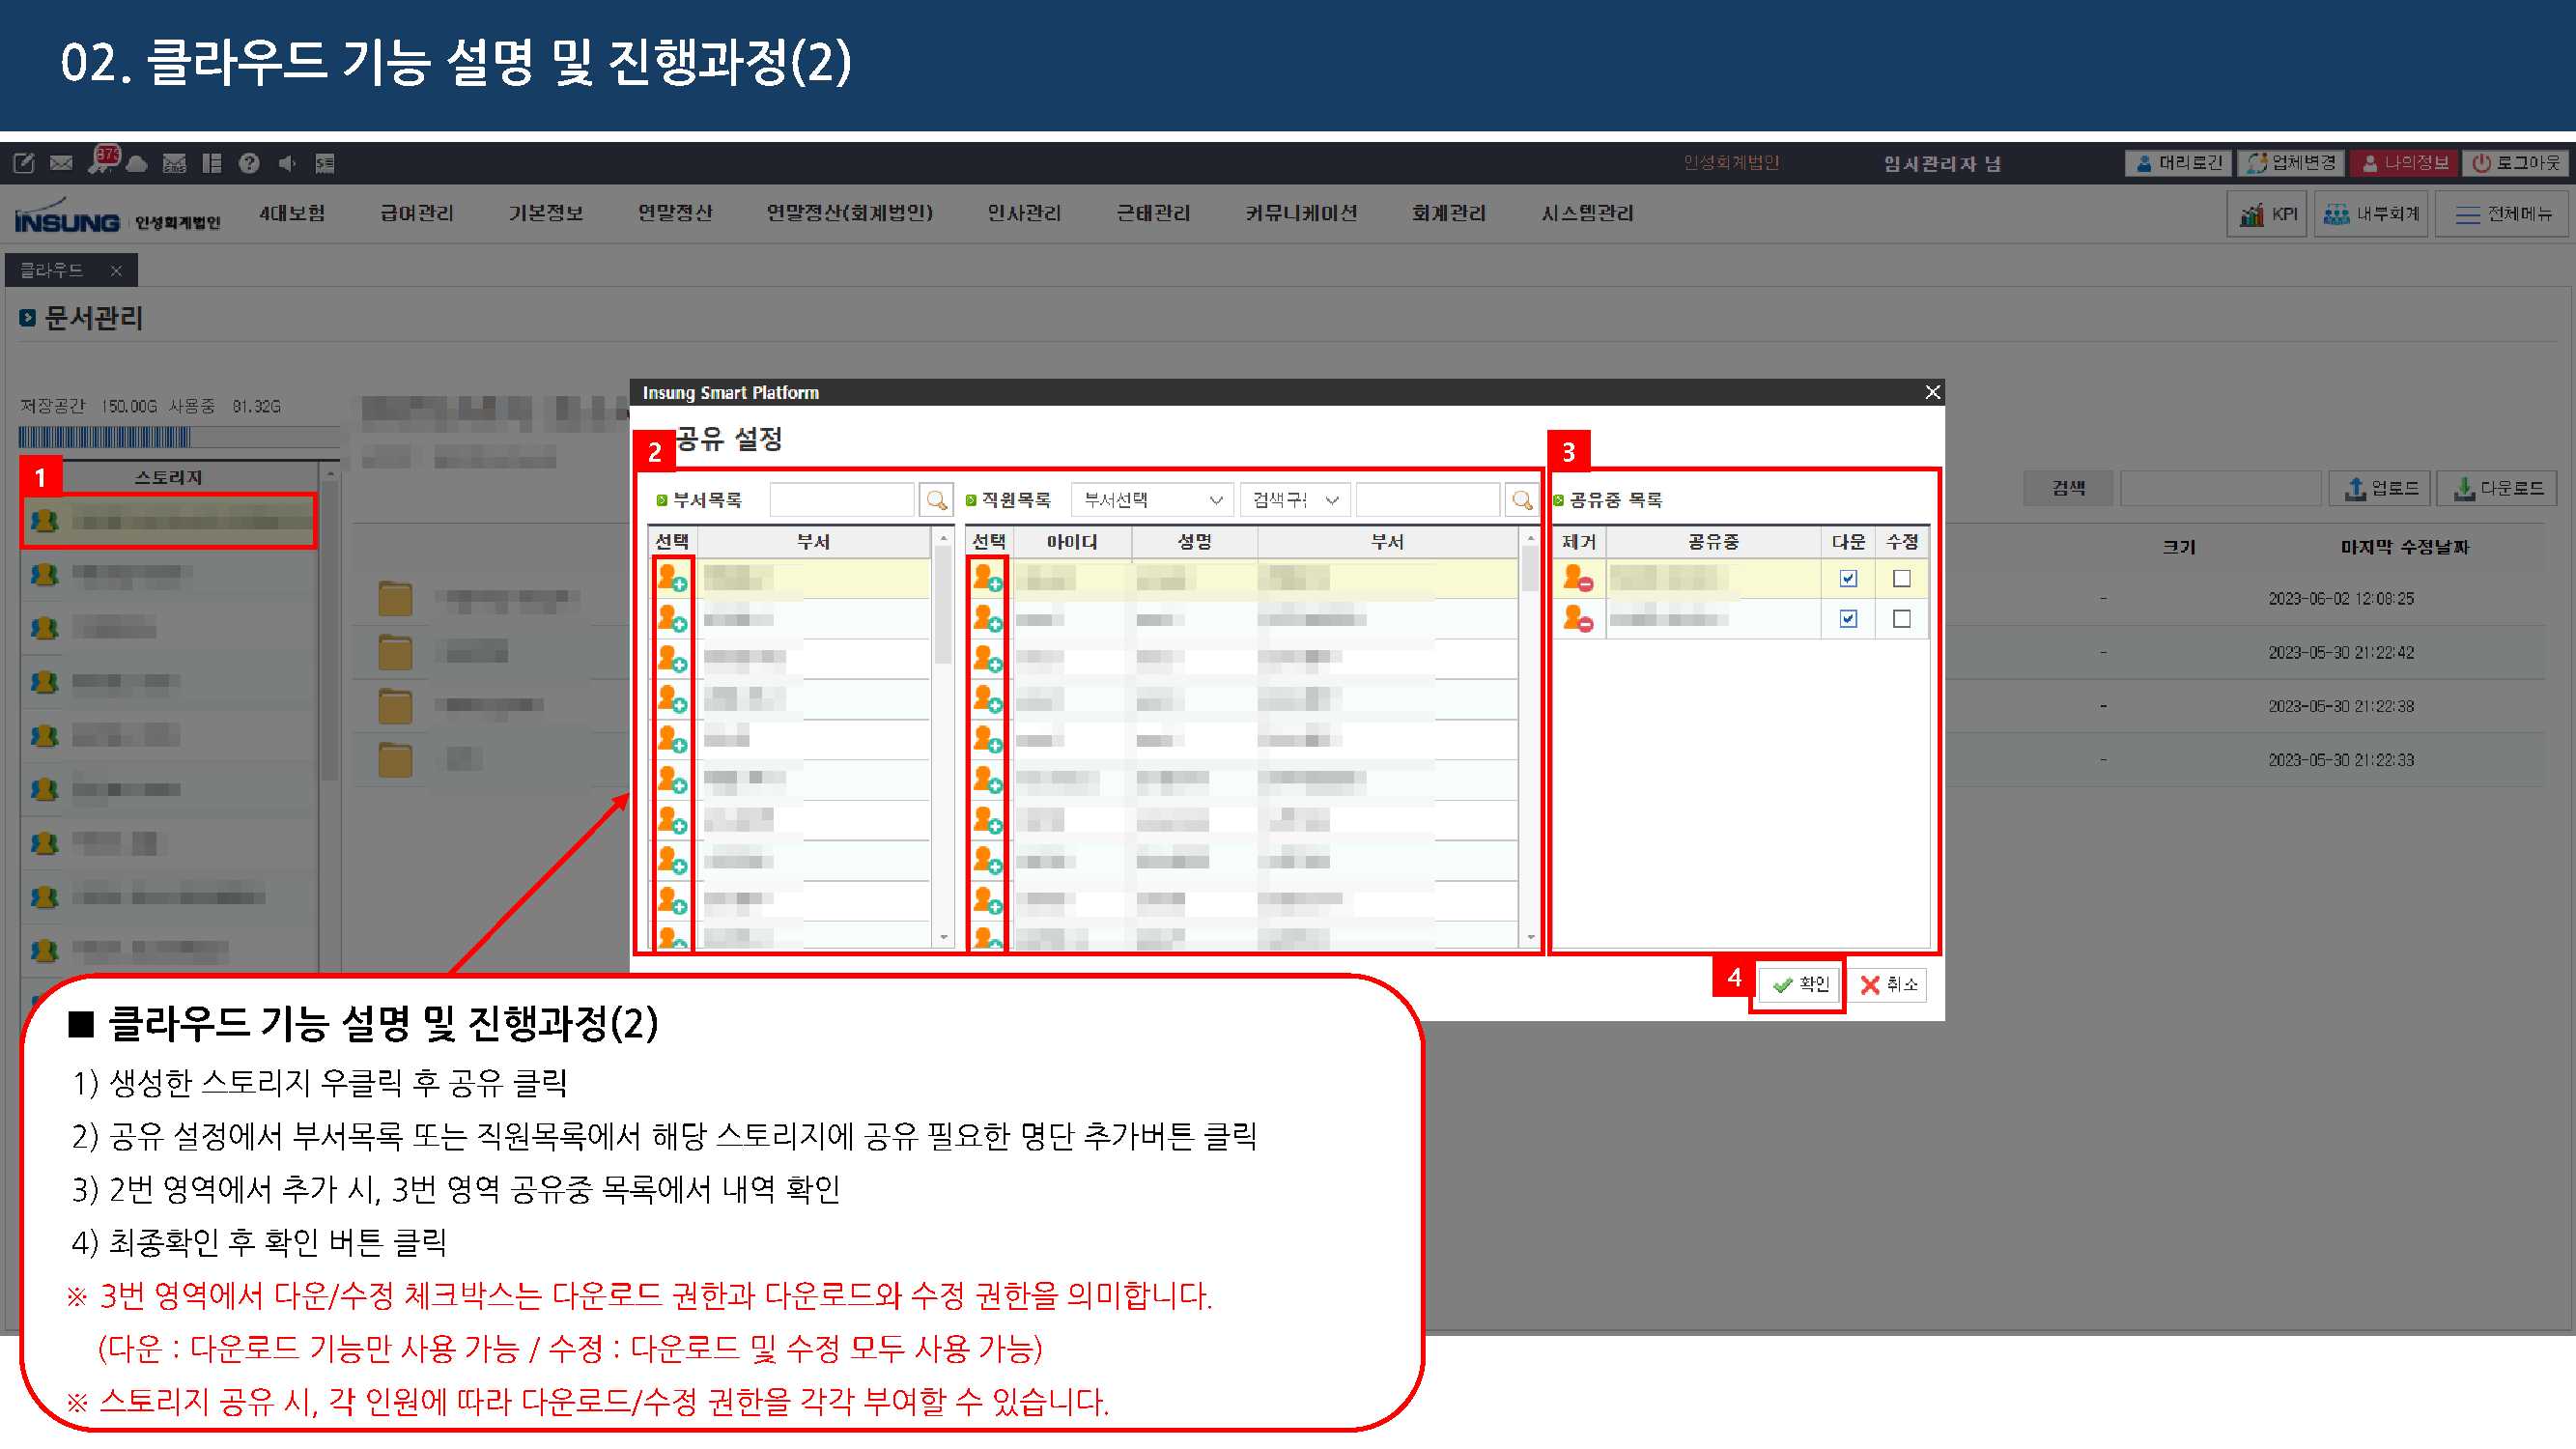The height and width of the screenshot is (1449, 2576).
Task: Click the employee search text field
Action: point(1427,499)
